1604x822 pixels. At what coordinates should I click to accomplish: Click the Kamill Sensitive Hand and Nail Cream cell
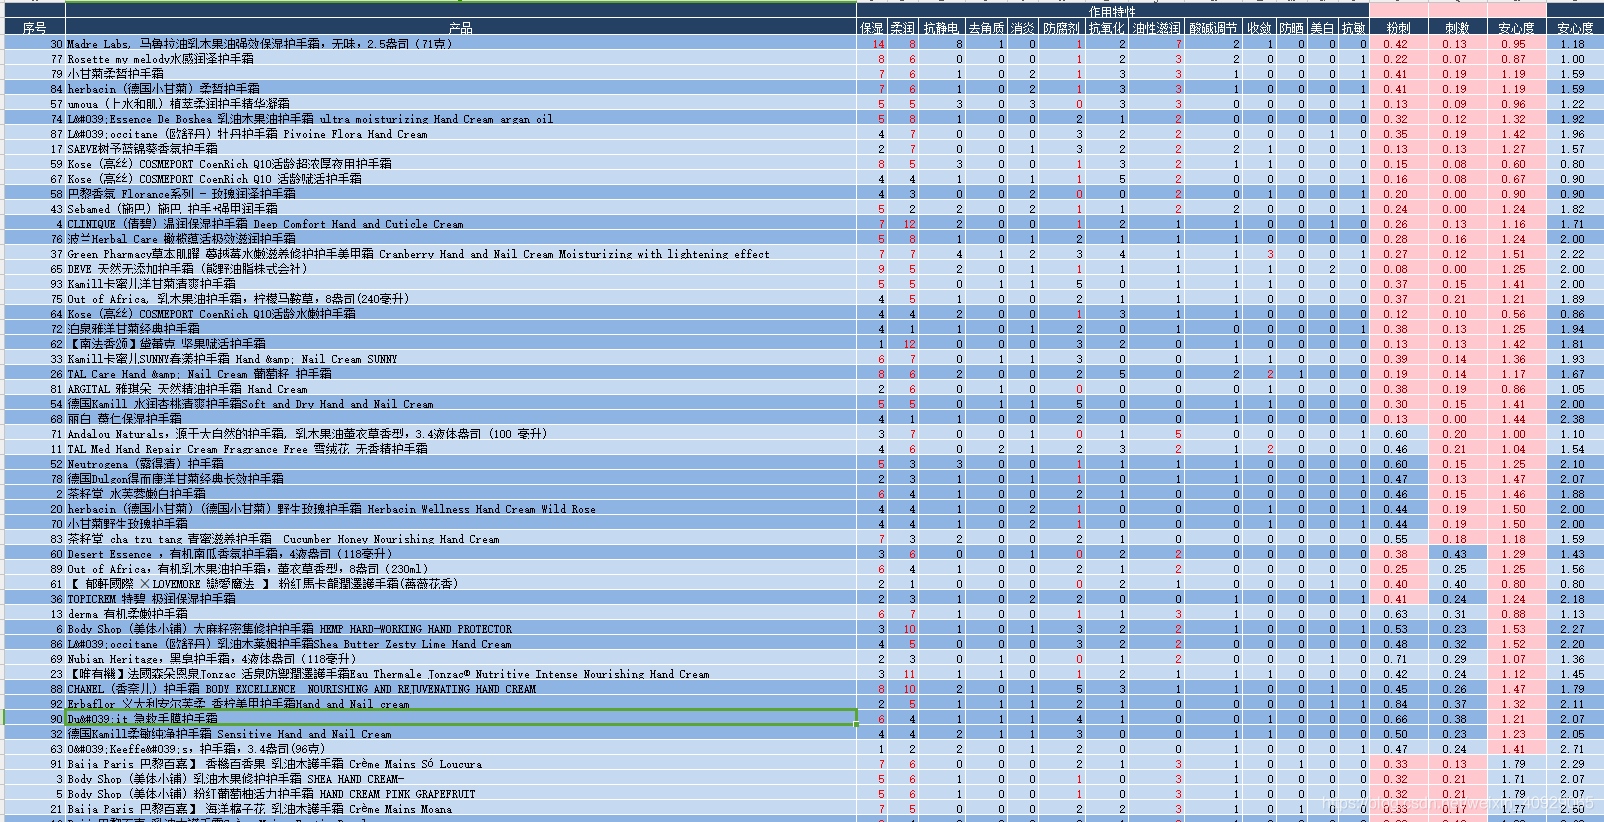click(x=461, y=734)
